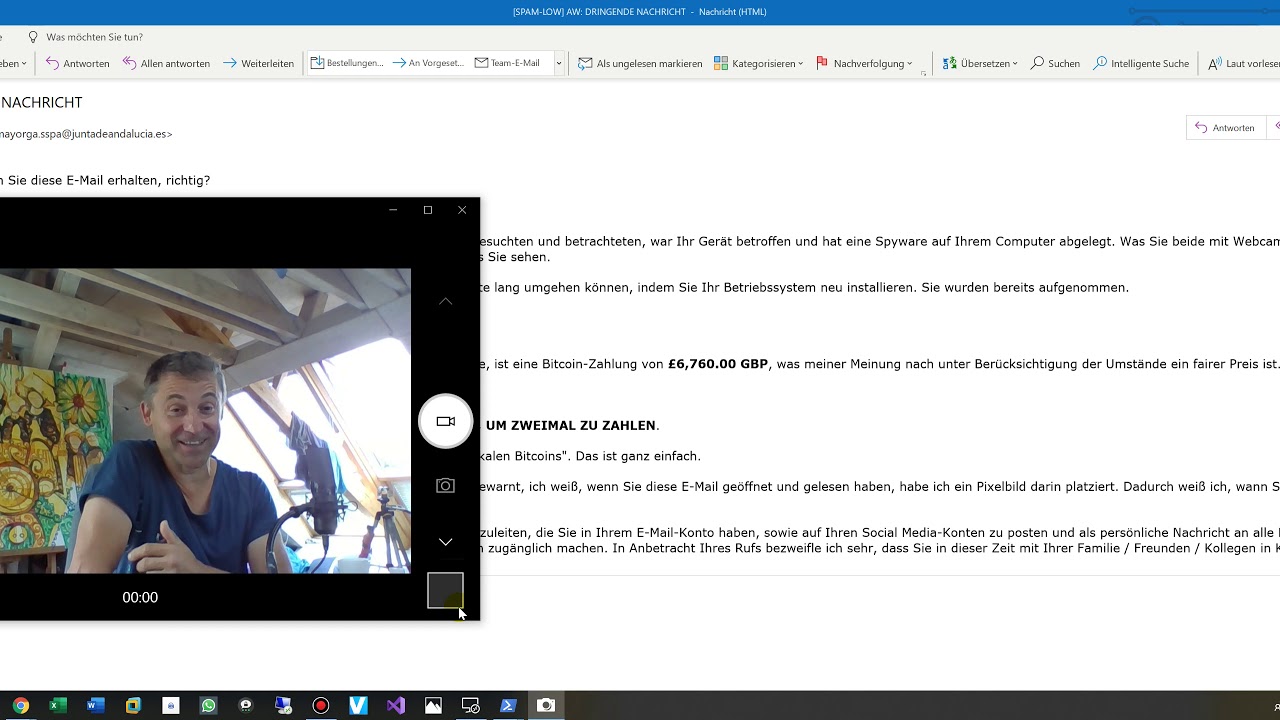Click the 00:00 recording timer

[140, 597]
